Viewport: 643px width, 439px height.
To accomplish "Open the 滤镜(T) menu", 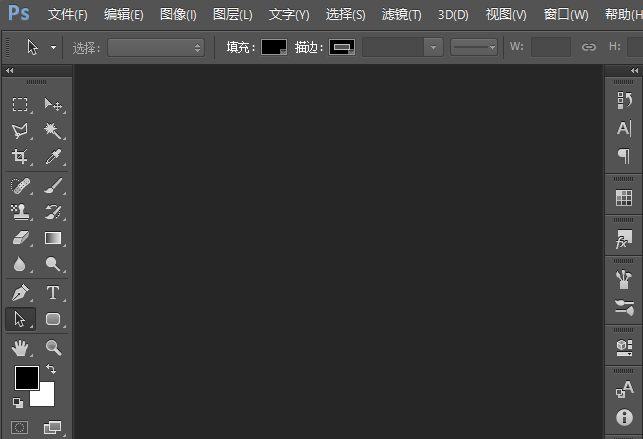I will (401, 15).
